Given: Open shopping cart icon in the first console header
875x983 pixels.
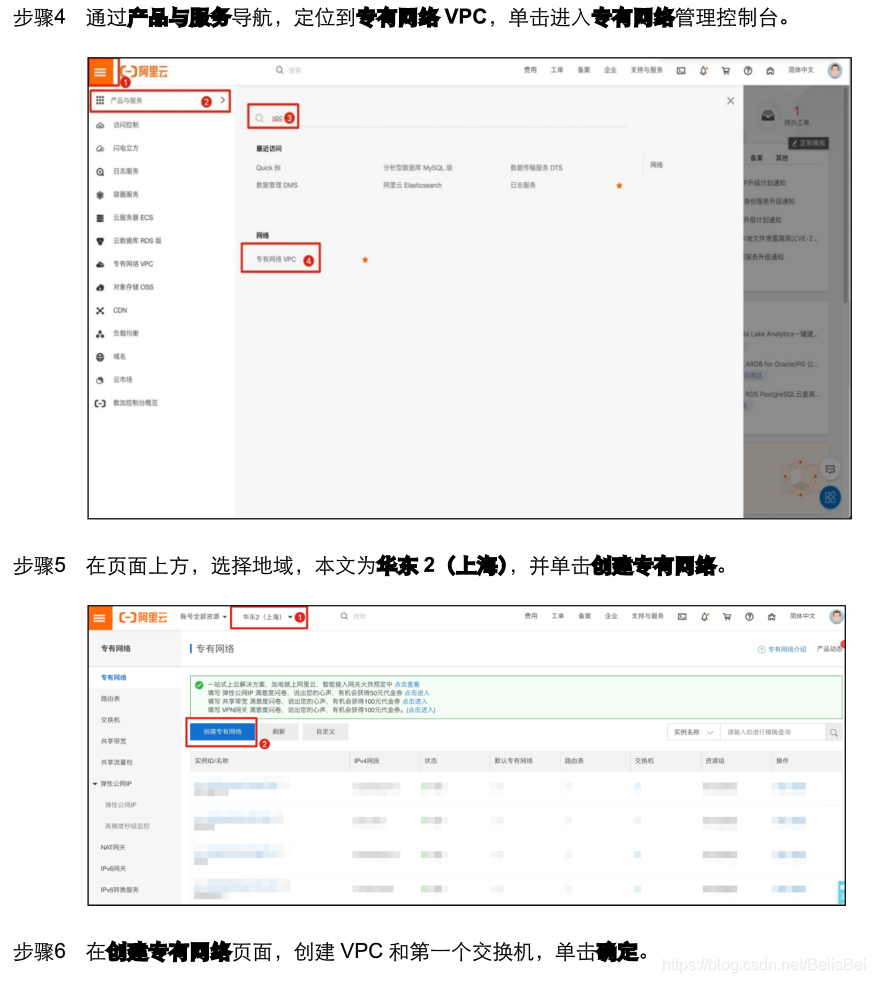Looking at the screenshot, I should coord(726,71).
